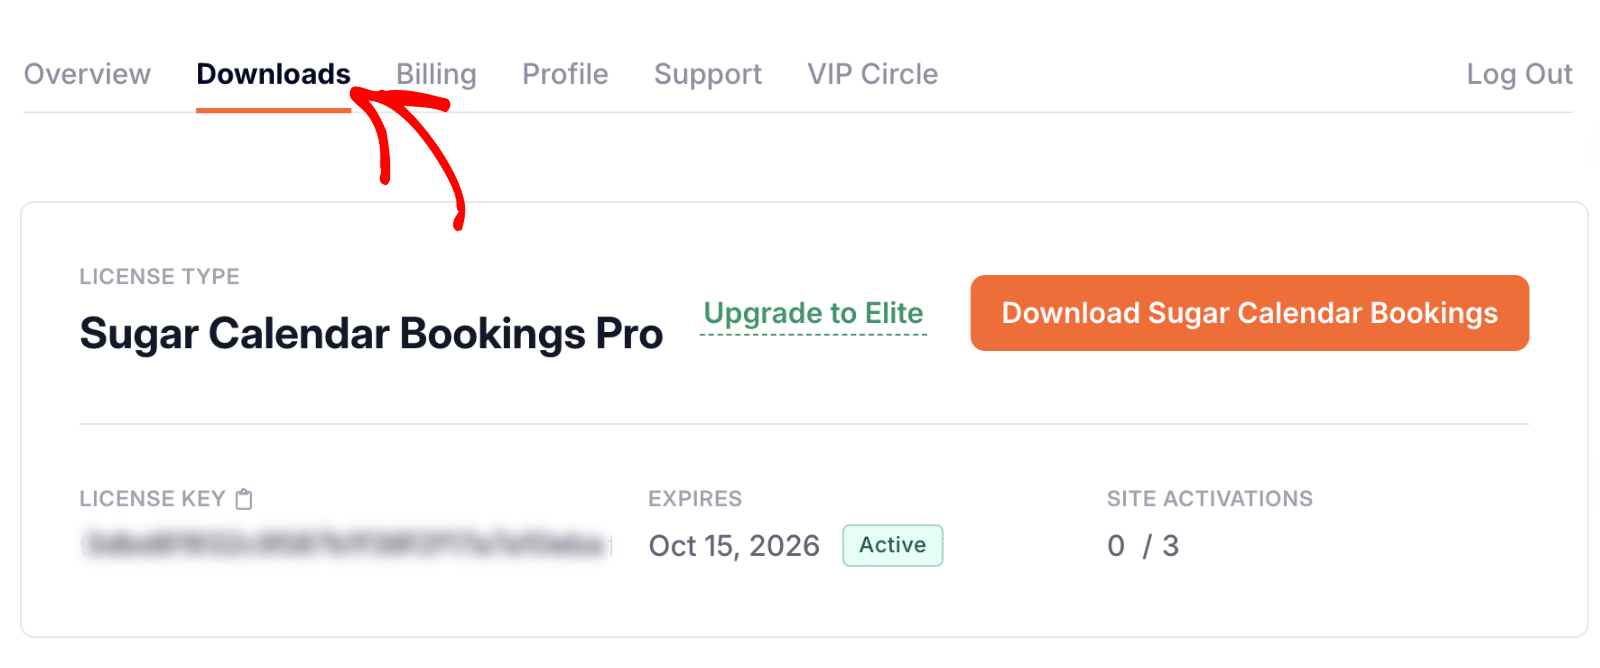Open the Billing section
Screen dimensions: 1600x668
click(436, 74)
